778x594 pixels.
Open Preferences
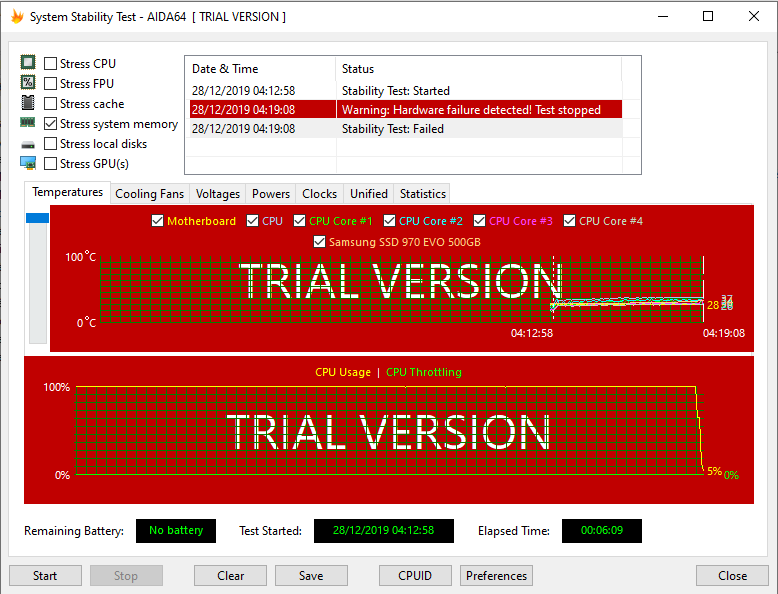tap(496, 576)
